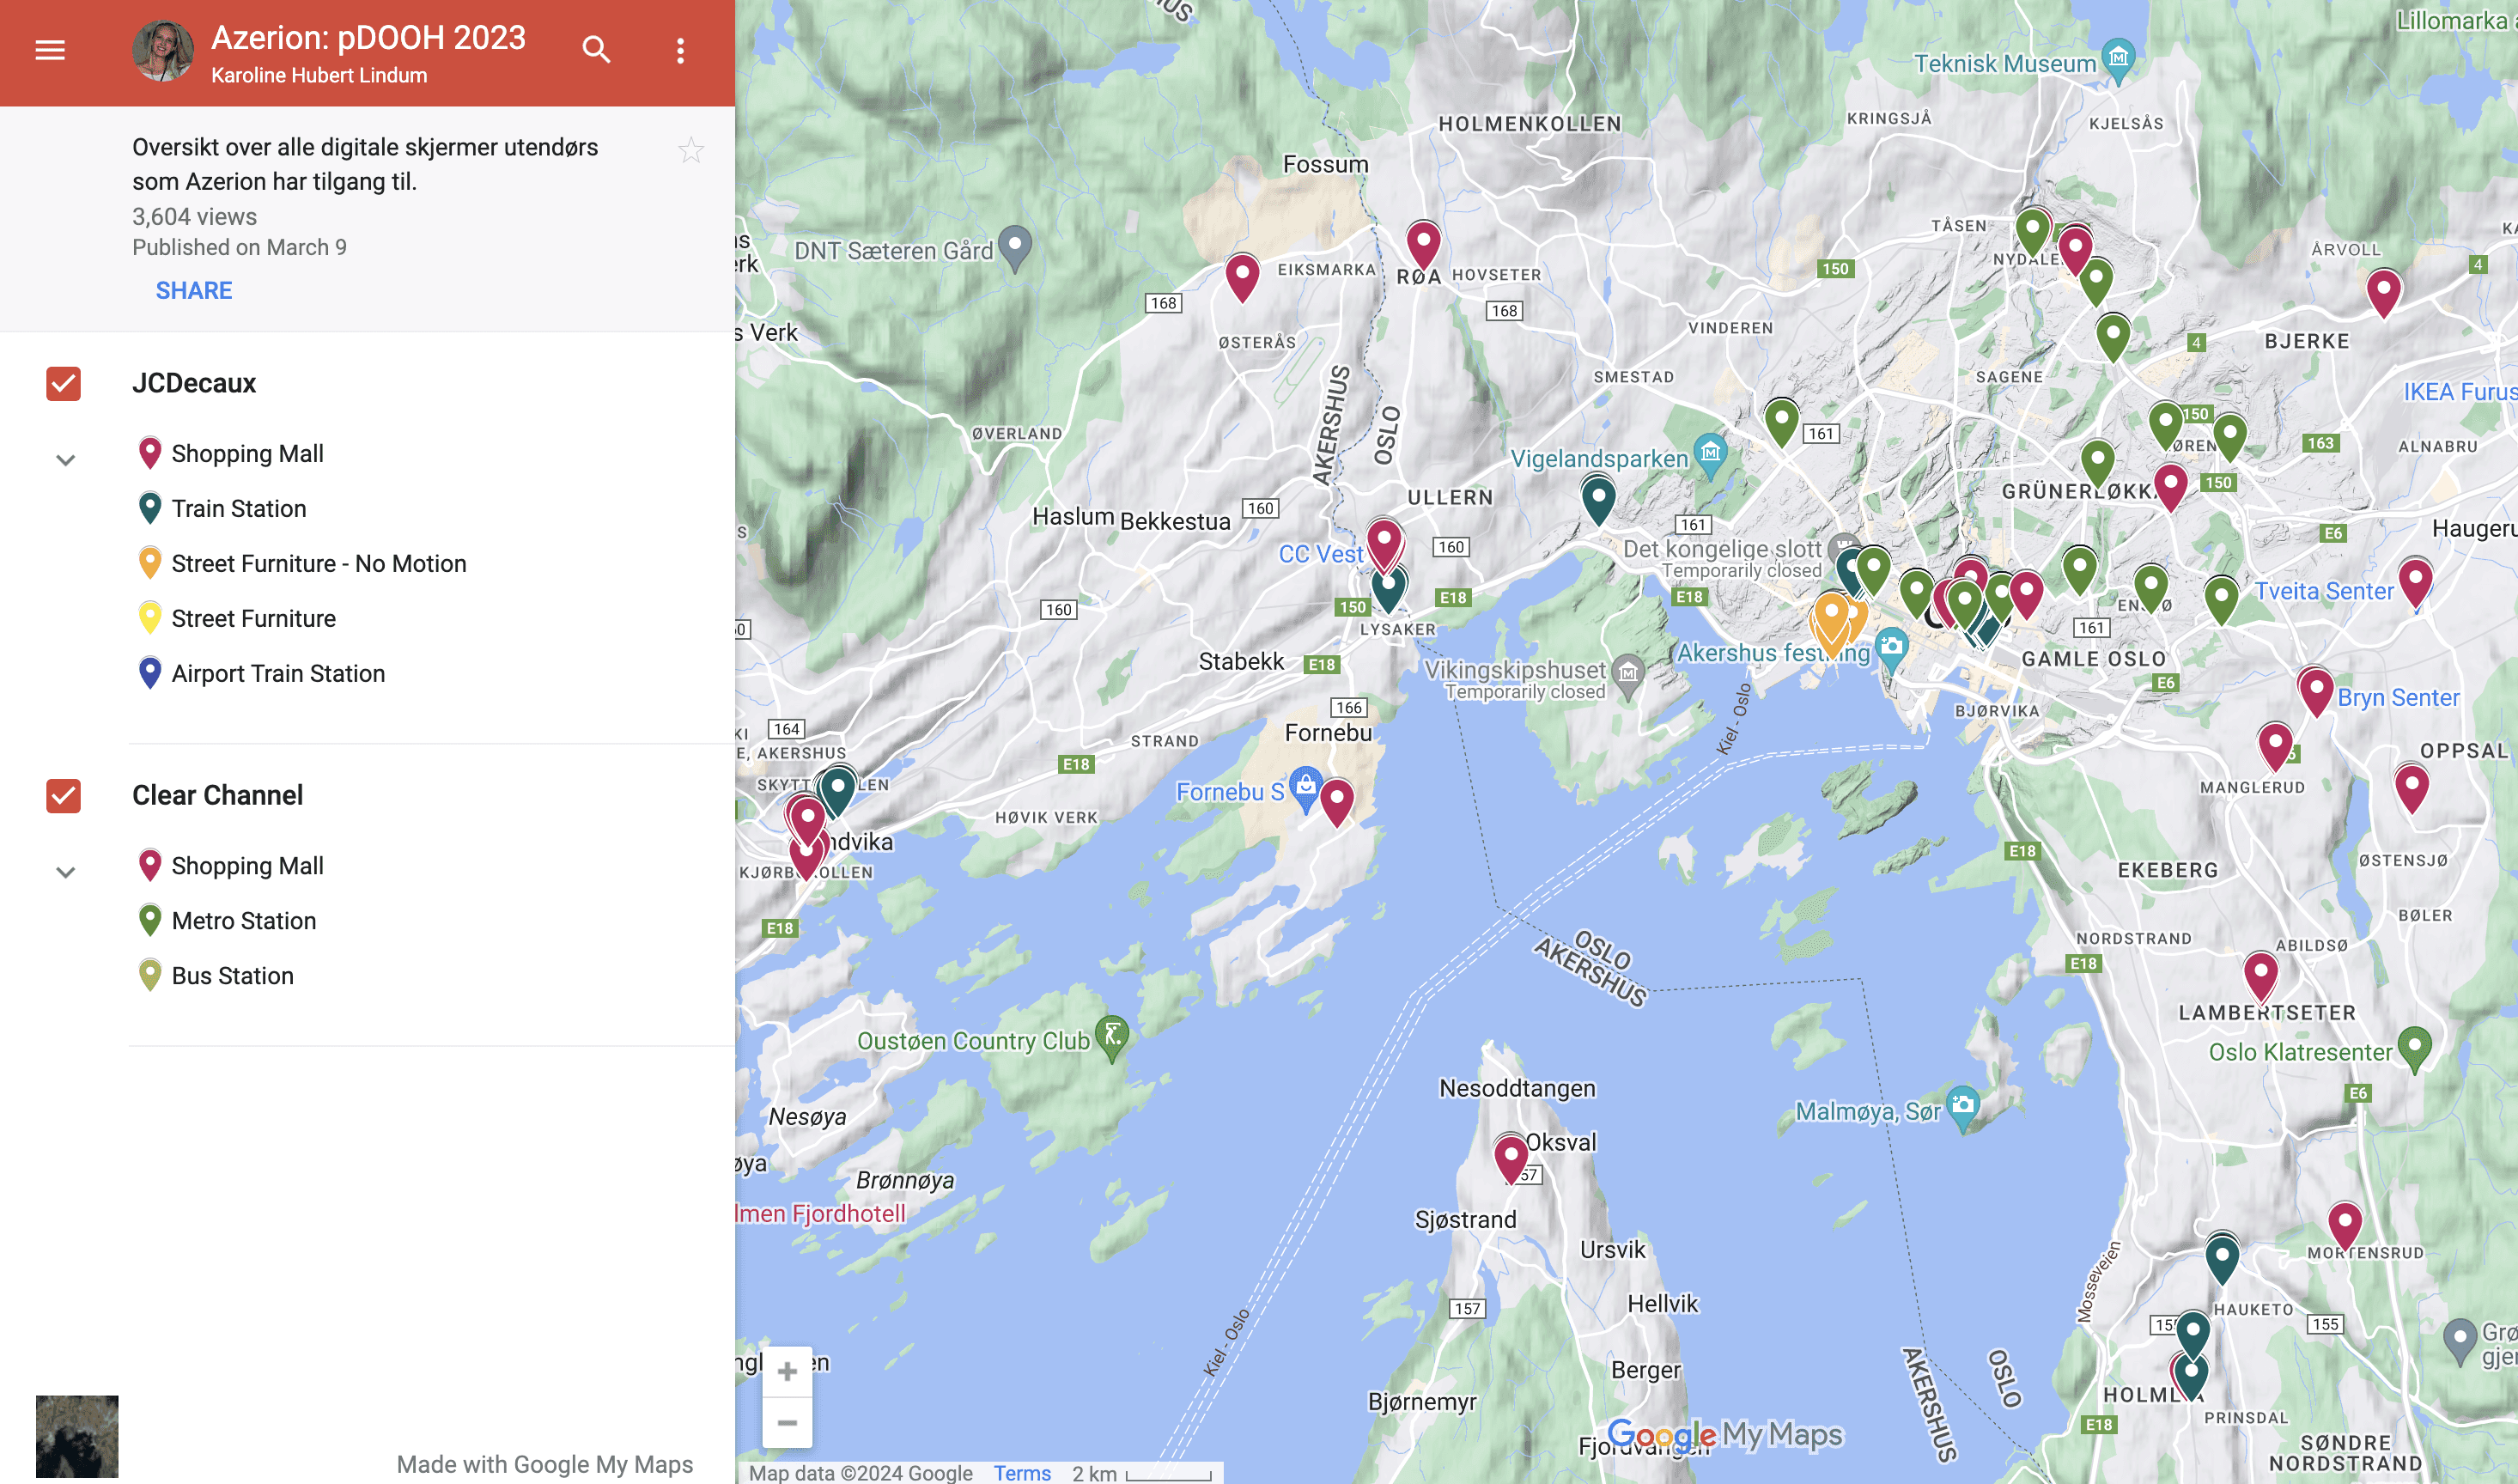Screen dimensions: 2518x1484
Task: Select Train Station legend item
Action: [238, 508]
